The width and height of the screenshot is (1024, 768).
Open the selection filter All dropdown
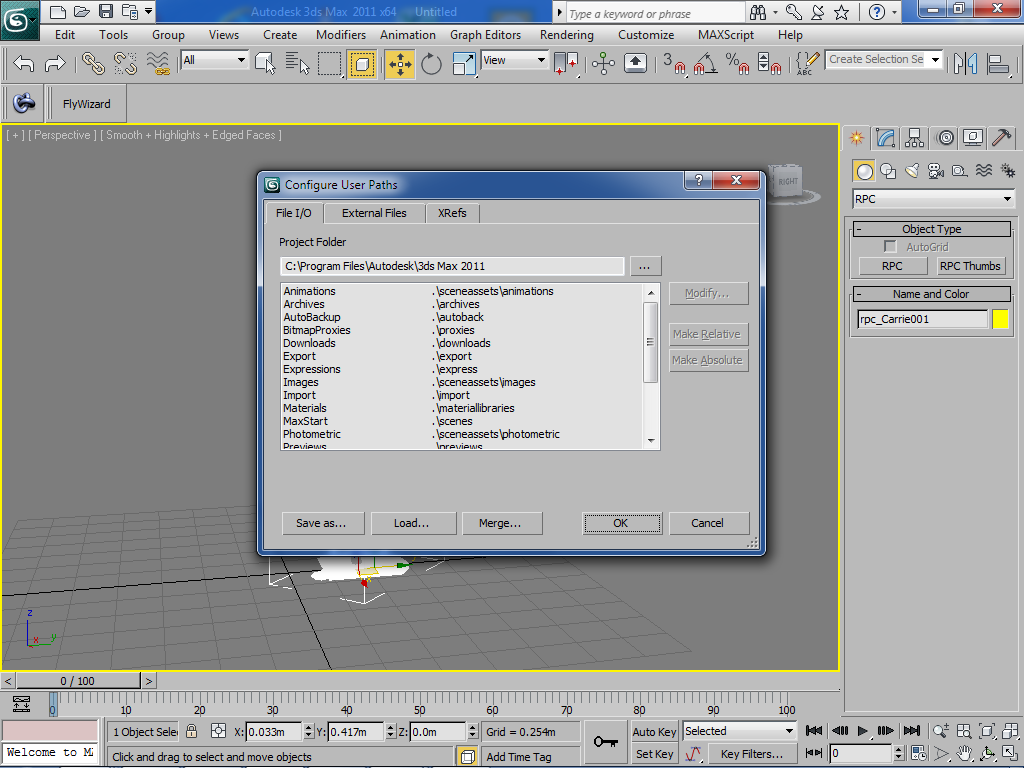coord(214,60)
